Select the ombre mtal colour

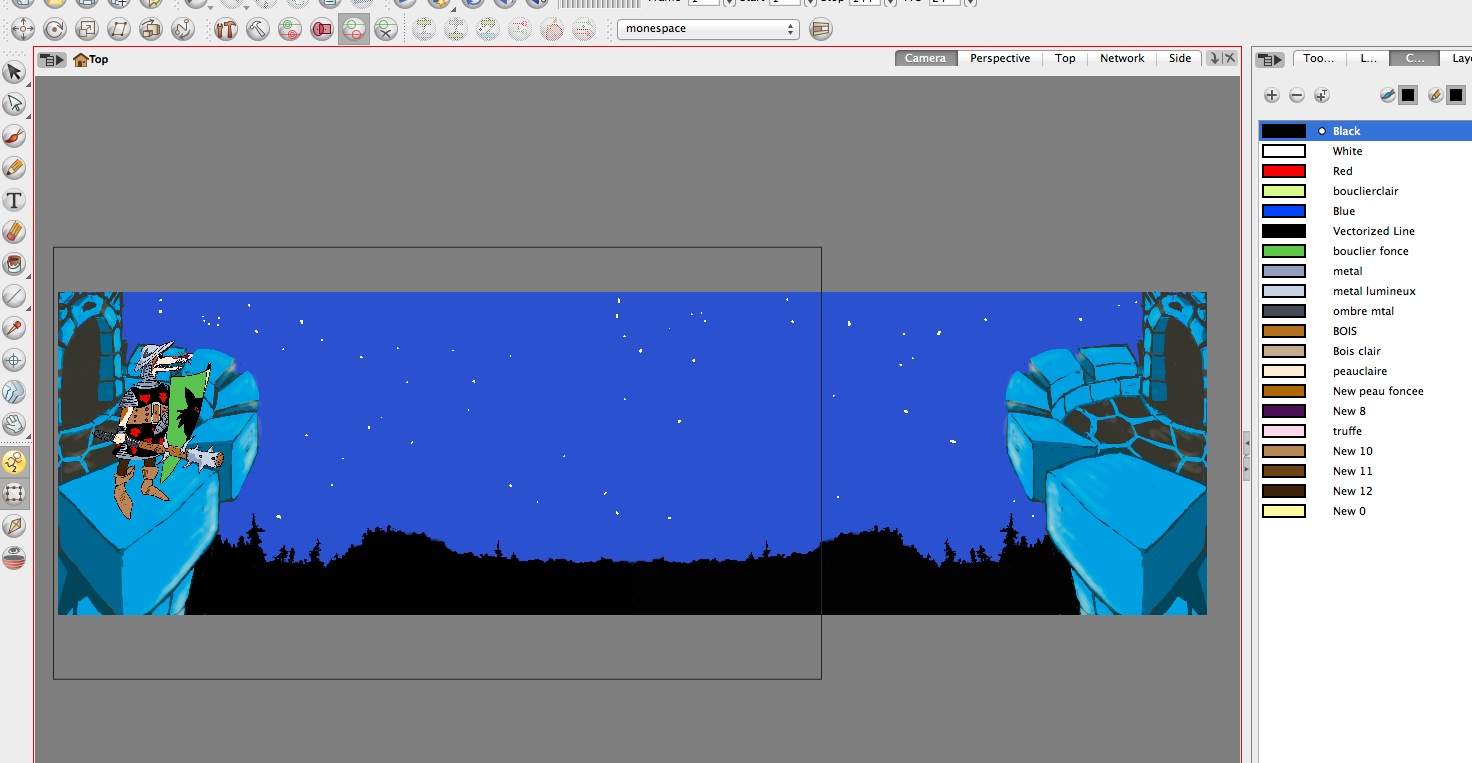tap(1365, 311)
